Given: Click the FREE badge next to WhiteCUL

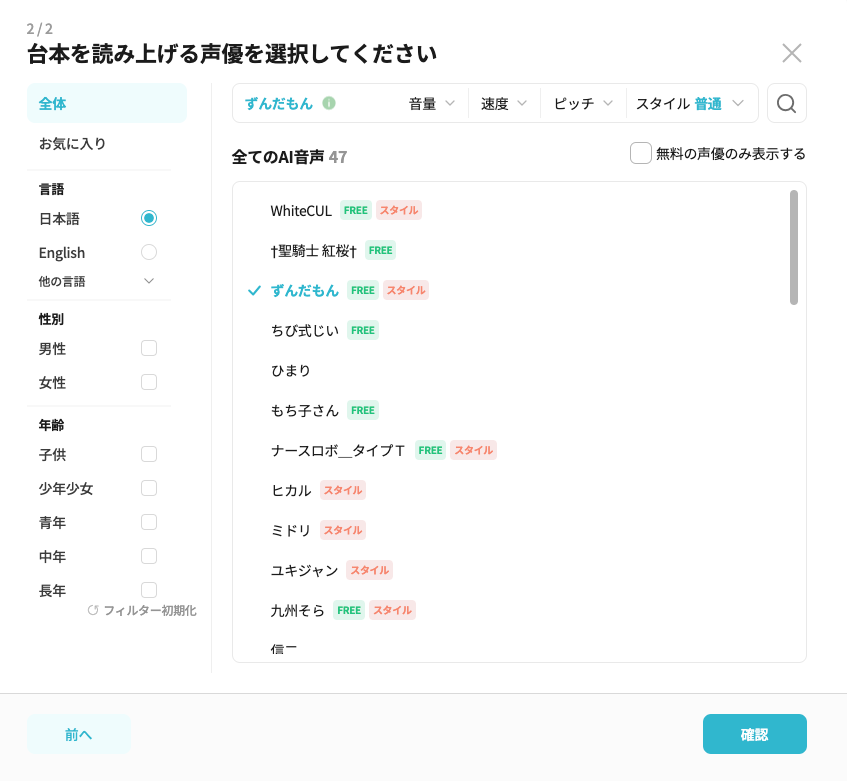Looking at the screenshot, I should [355, 210].
